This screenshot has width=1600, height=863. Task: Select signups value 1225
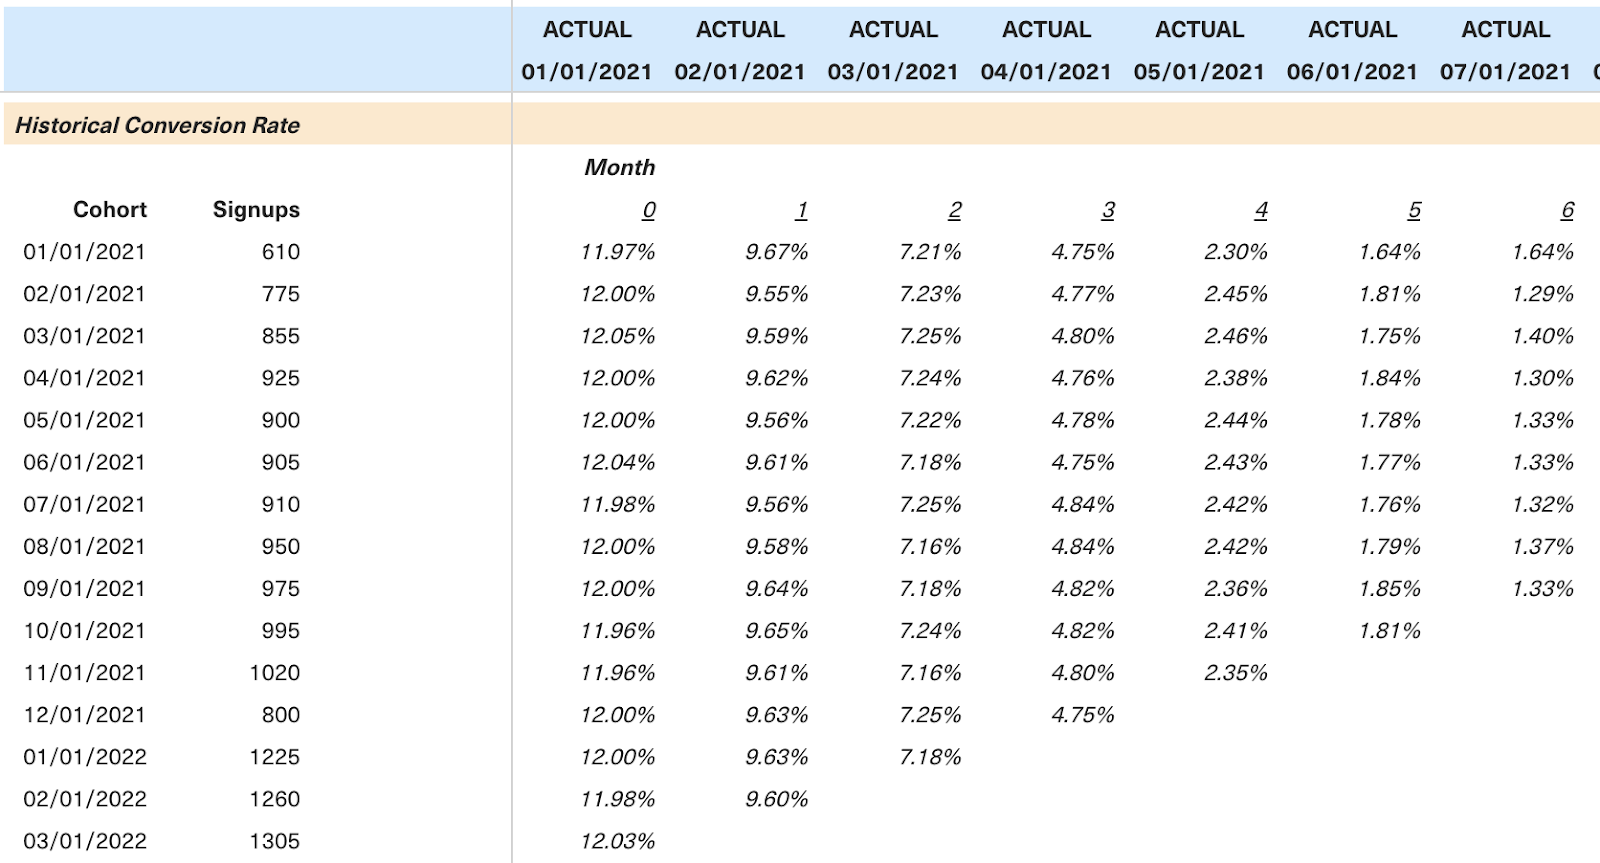[275, 757]
